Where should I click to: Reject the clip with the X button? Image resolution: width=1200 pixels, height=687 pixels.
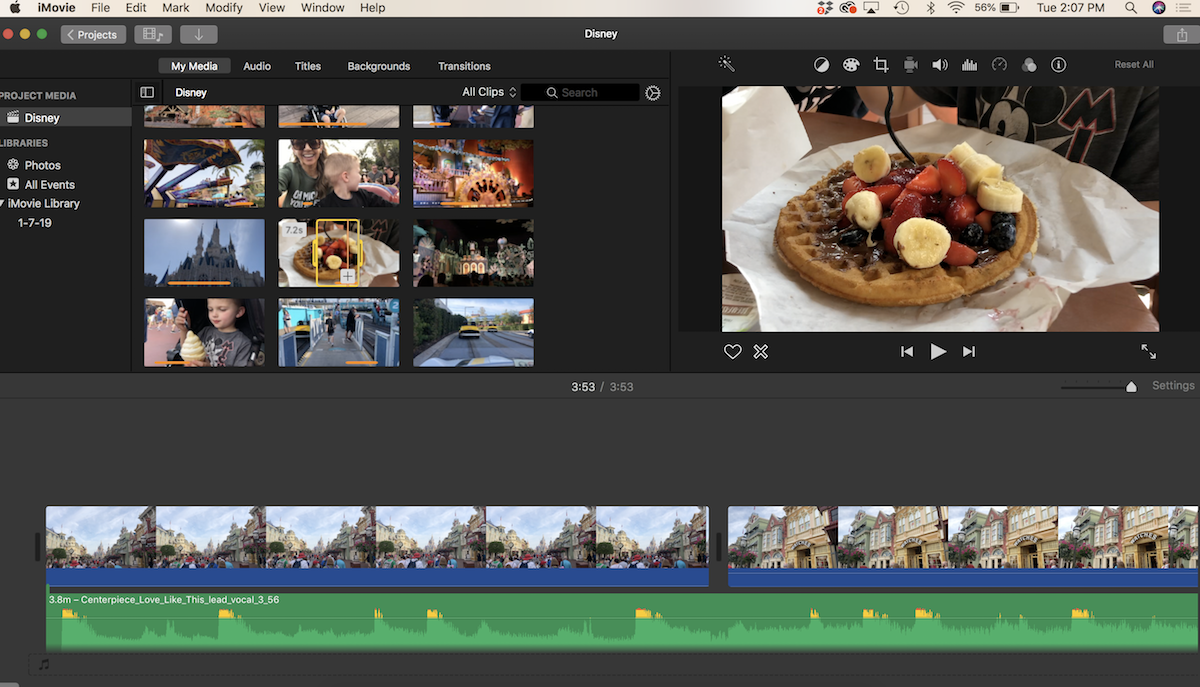click(x=761, y=352)
